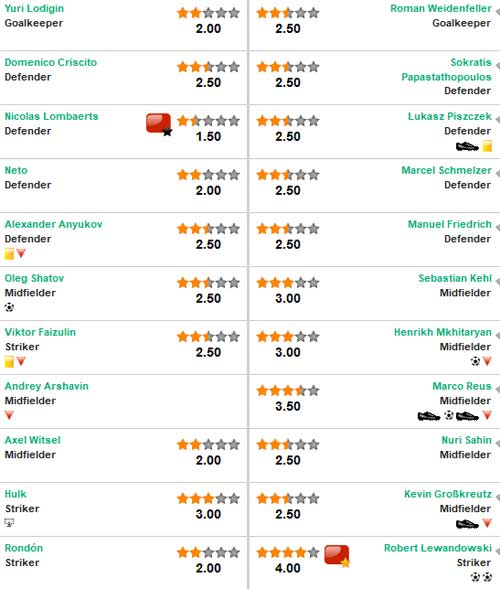This screenshot has width=500, height=589.
Task: Expand arrow beside Roman Weidenfeller
Action: point(498,12)
